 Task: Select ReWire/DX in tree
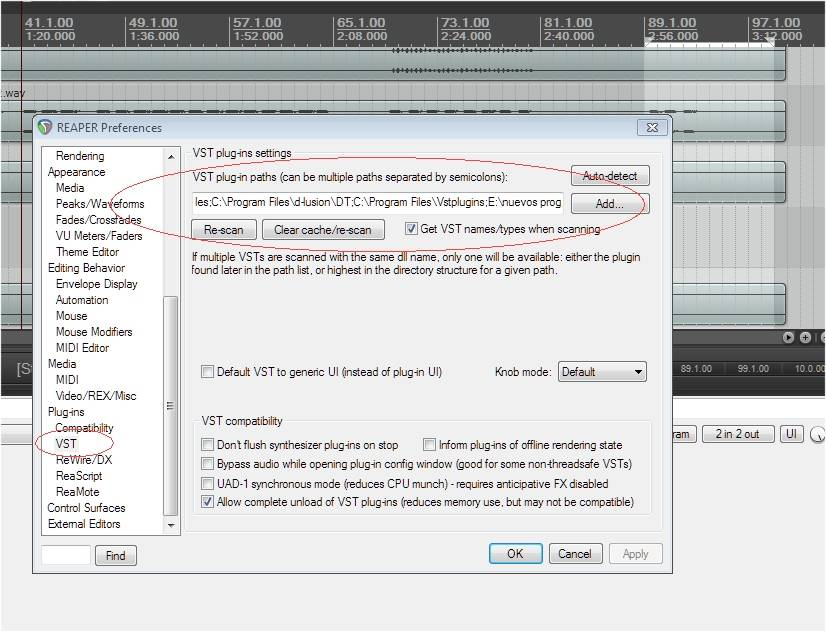click(84, 460)
